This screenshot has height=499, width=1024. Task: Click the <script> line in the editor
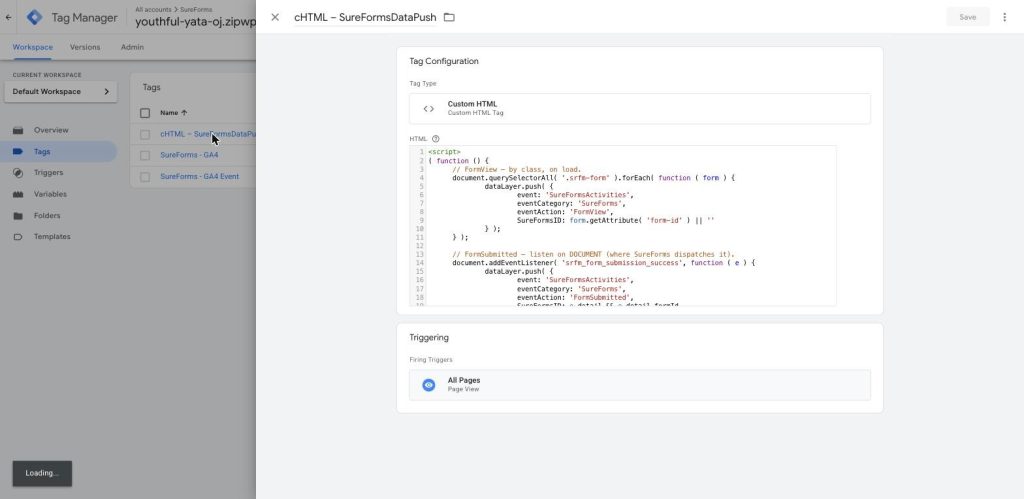pos(444,152)
